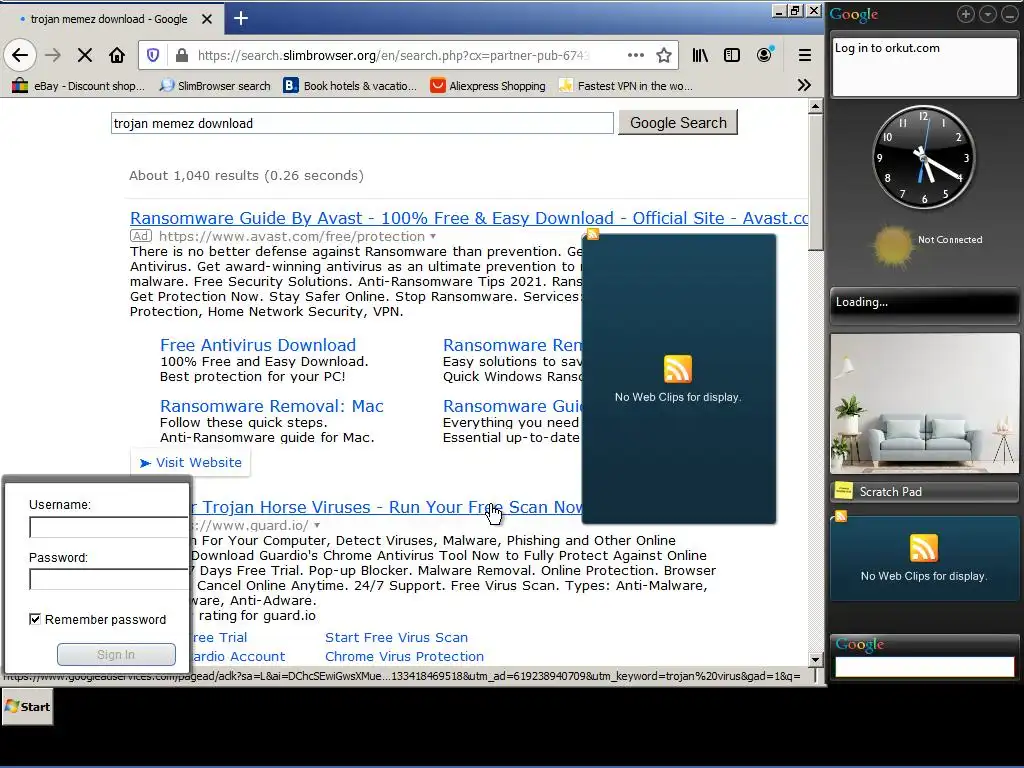
Task: Open page actions three-dot menu
Action: pos(635,56)
